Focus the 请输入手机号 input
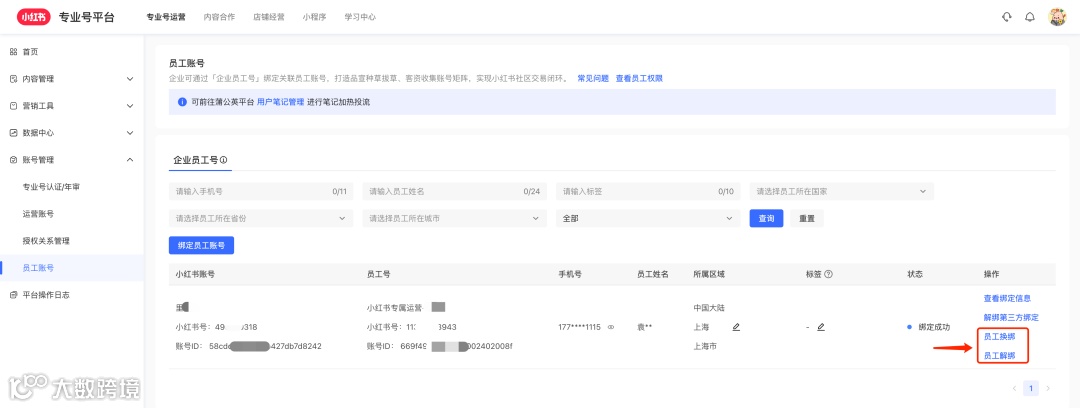This screenshot has height=408, width=1080. (260, 192)
